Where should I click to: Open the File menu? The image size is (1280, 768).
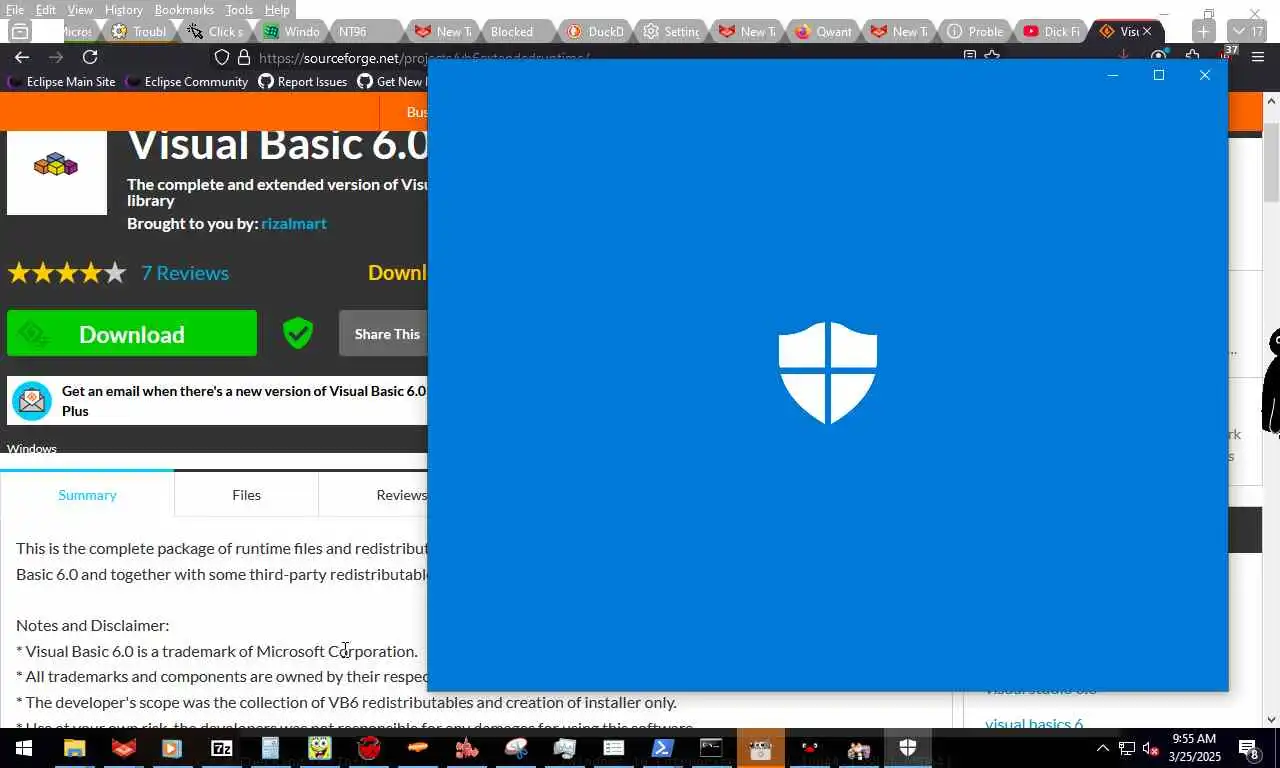coord(15,9)
